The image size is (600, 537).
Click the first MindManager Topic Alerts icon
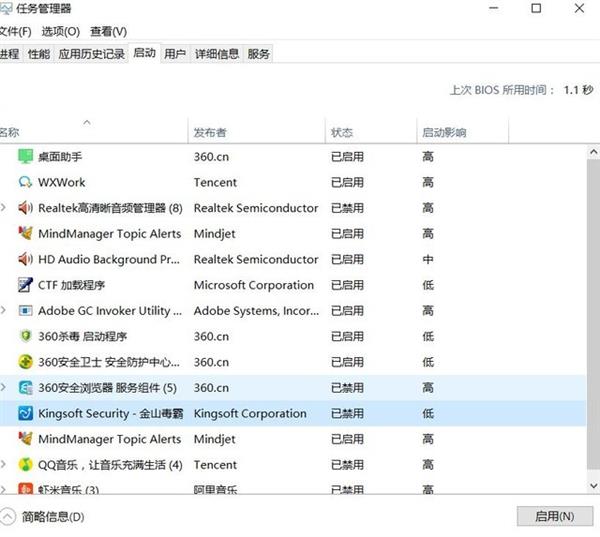(26, 233)
